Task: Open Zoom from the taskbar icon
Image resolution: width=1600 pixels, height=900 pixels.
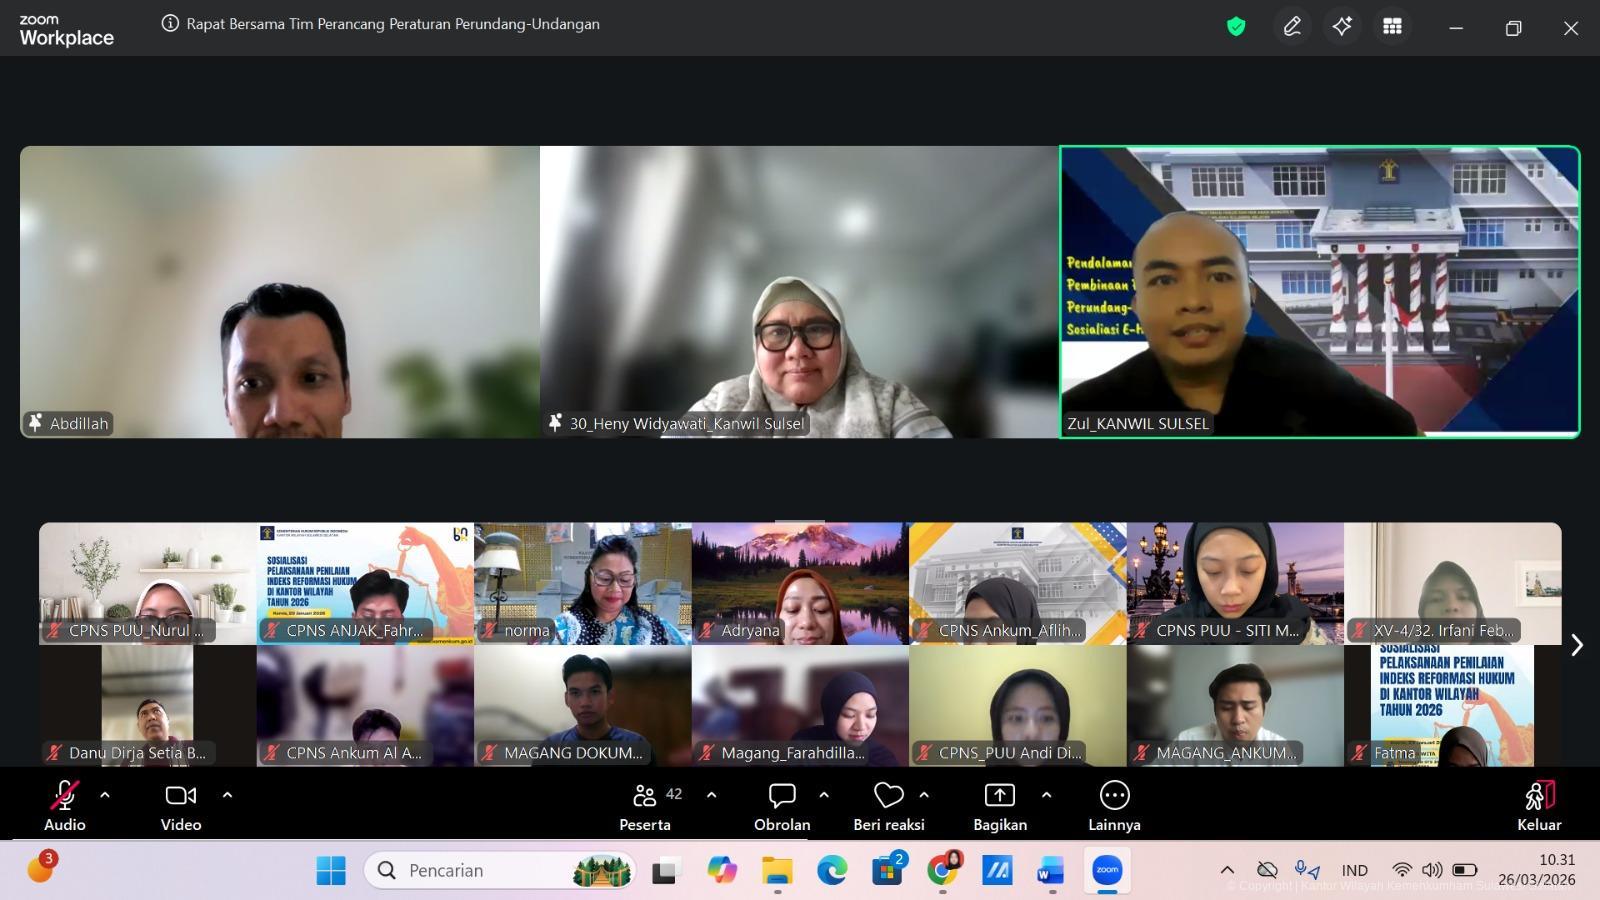Action: (1105, 870)
